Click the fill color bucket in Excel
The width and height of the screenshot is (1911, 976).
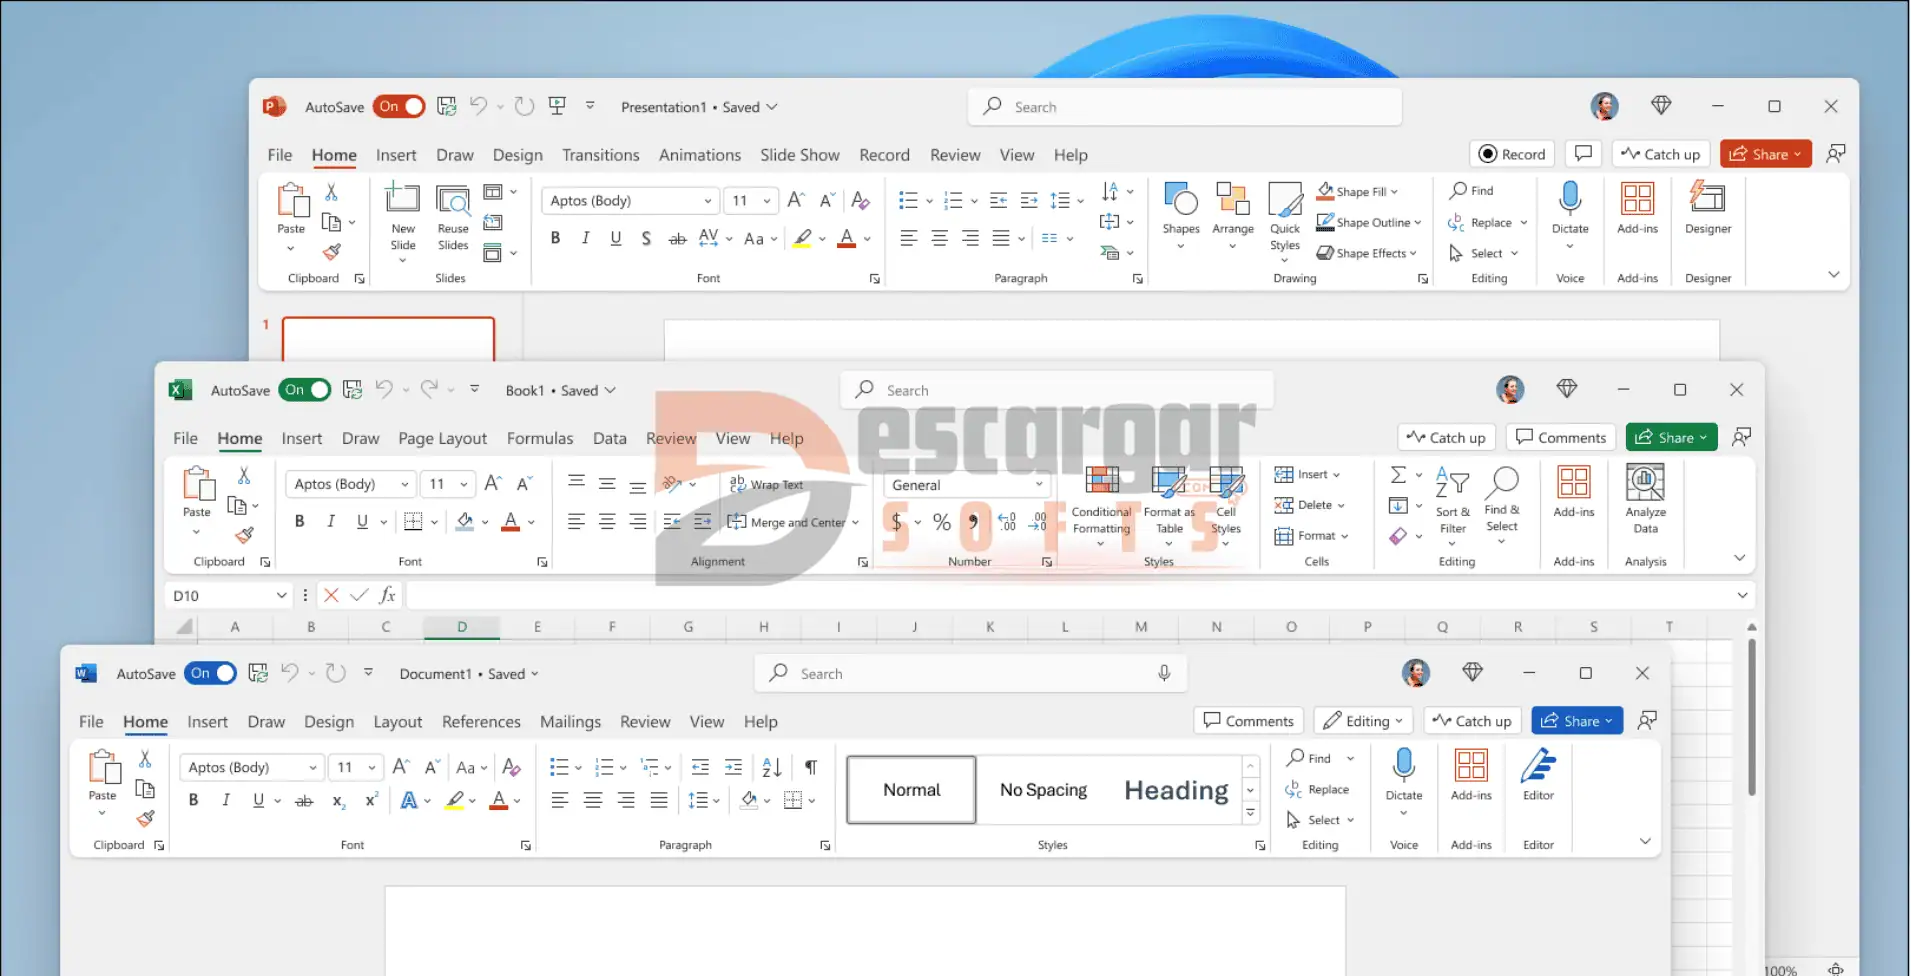tap(465, 521)
